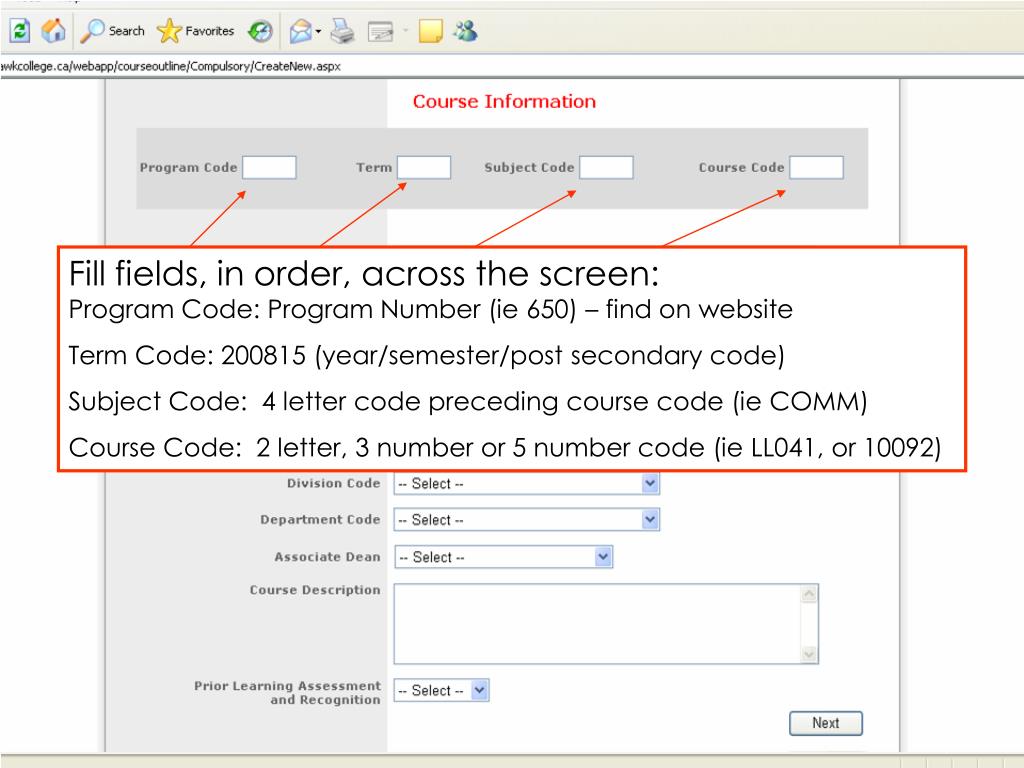This screenshot has height=768, width=1024.
Task: Open the Favorites star button
Action: click(195, 30)
